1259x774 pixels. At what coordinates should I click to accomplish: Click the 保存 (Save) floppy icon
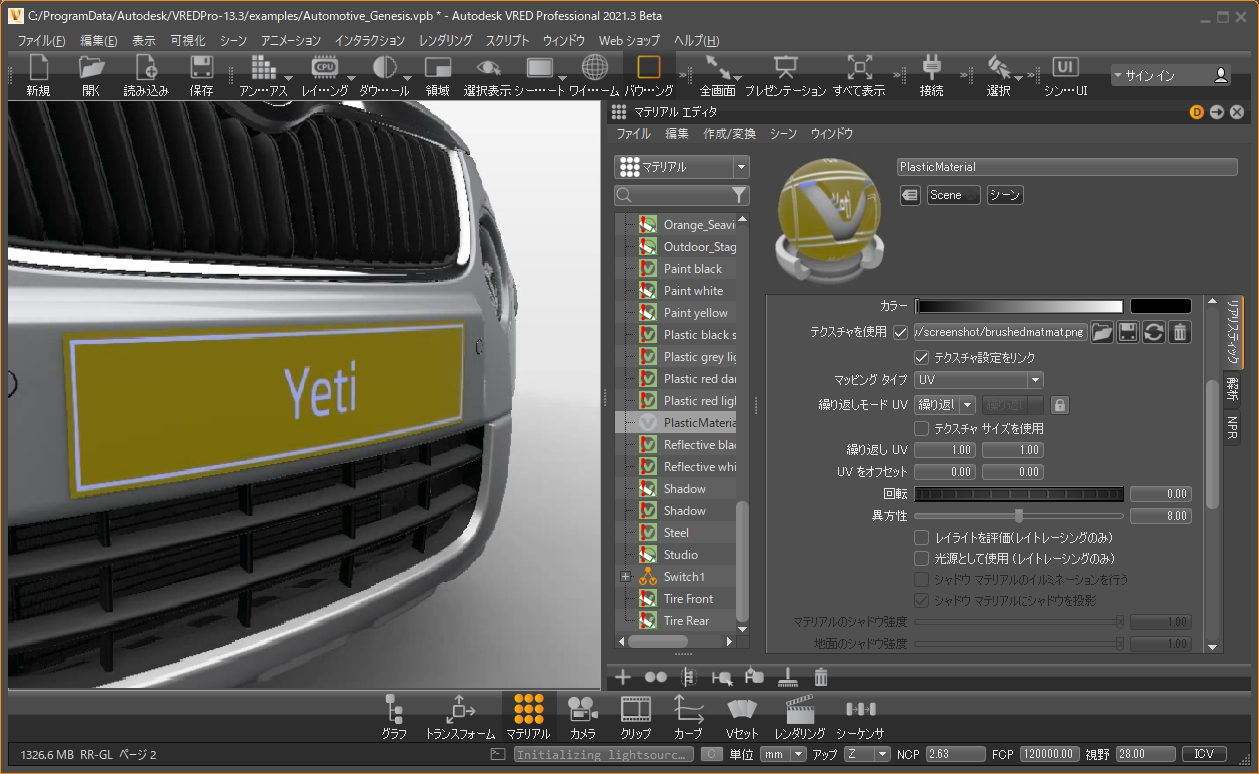201,68
